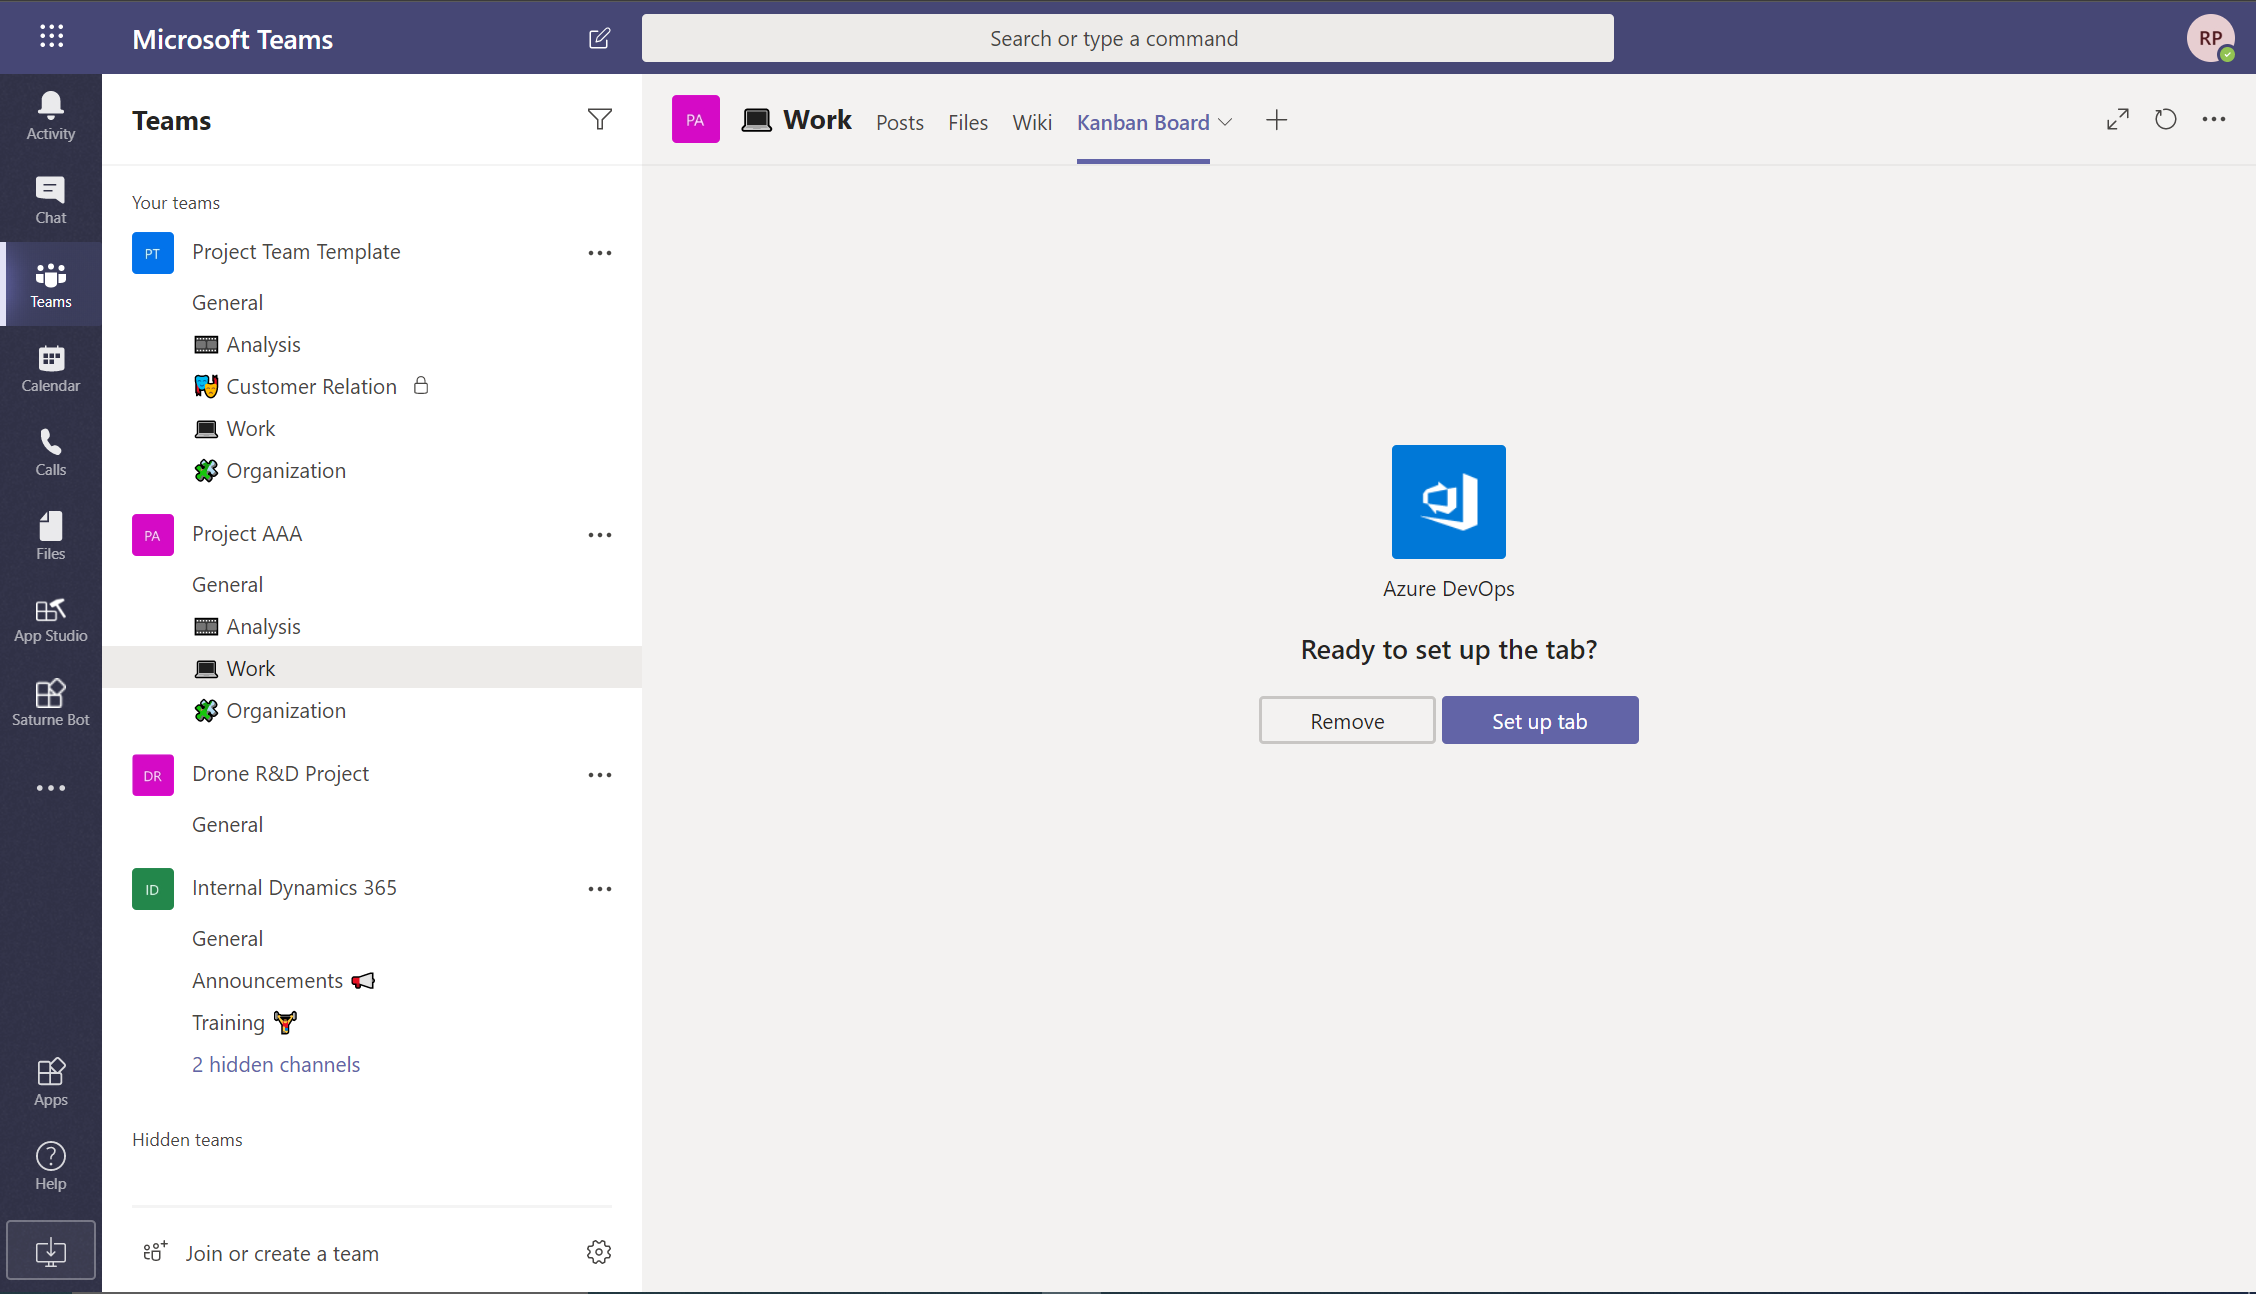Open more options for Project Team Template
Image resolution: width=2256 pixels, height=1294 pixels.
point(600,253)
